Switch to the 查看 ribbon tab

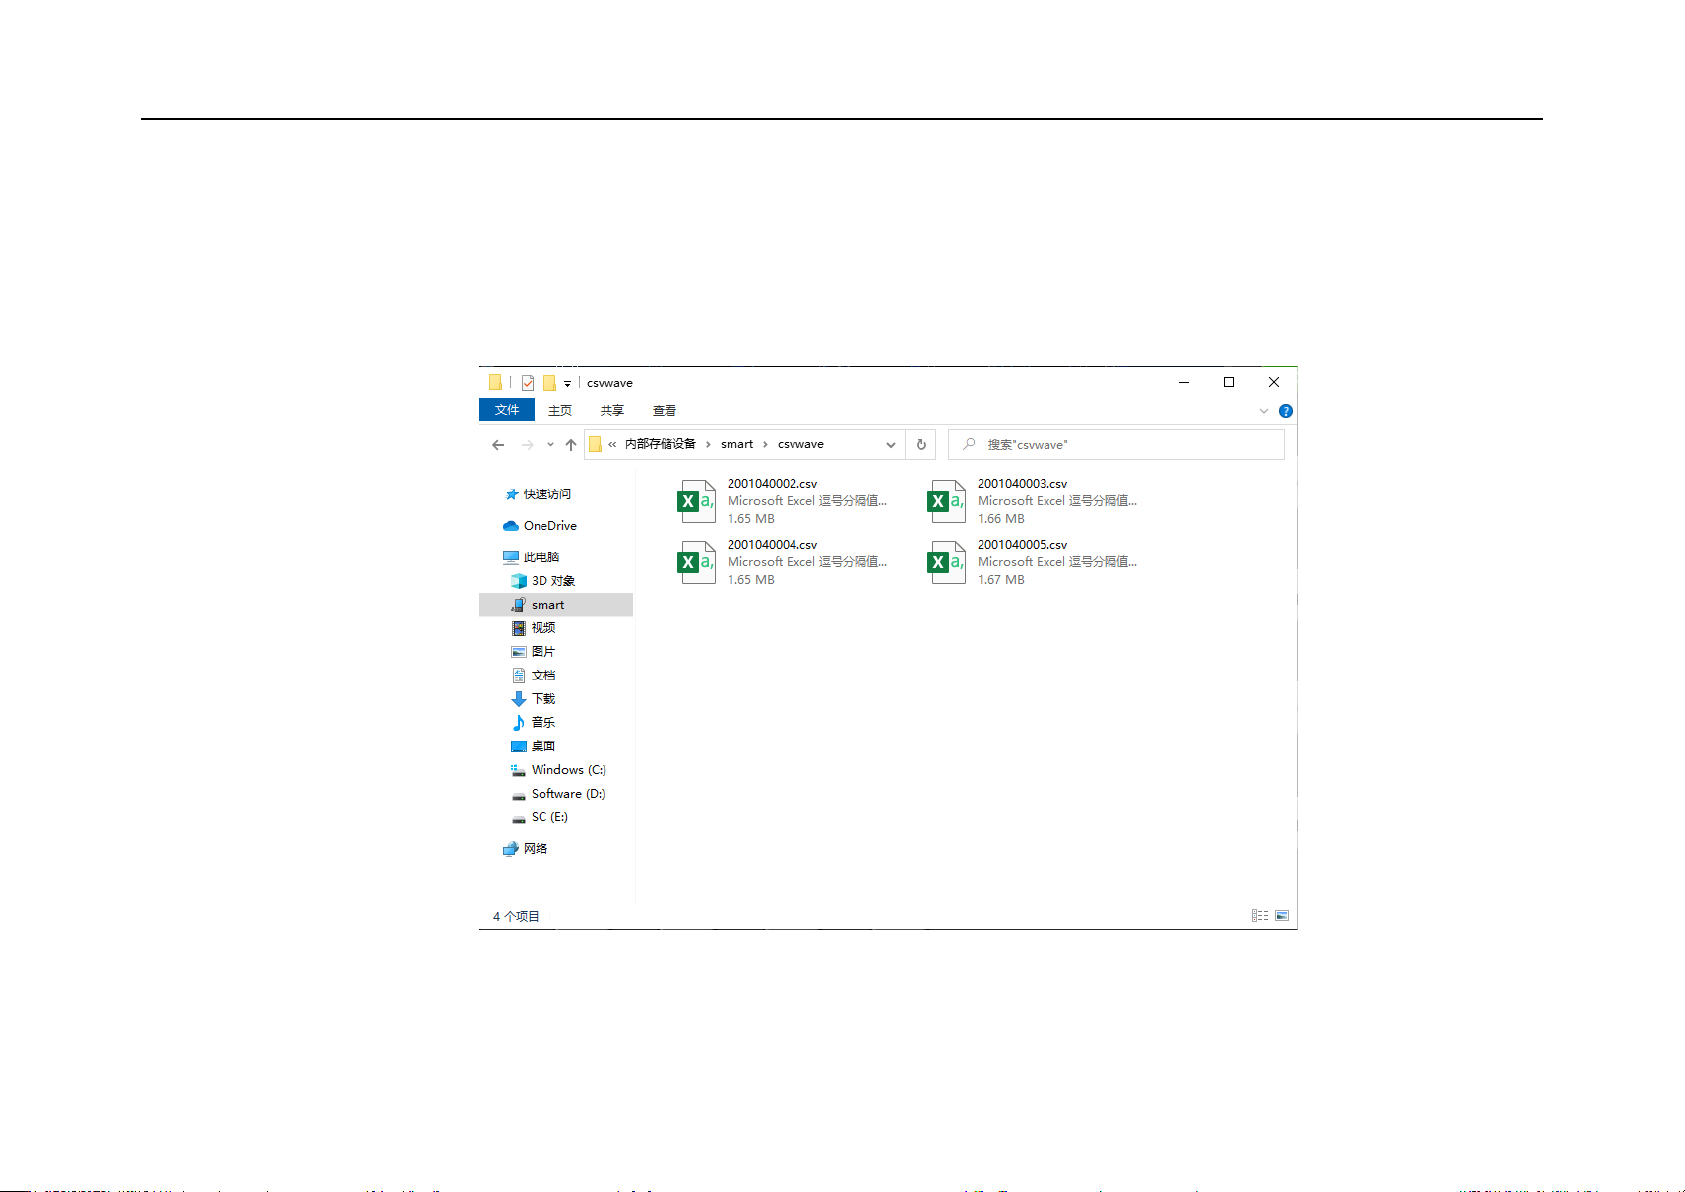(664, 411)
